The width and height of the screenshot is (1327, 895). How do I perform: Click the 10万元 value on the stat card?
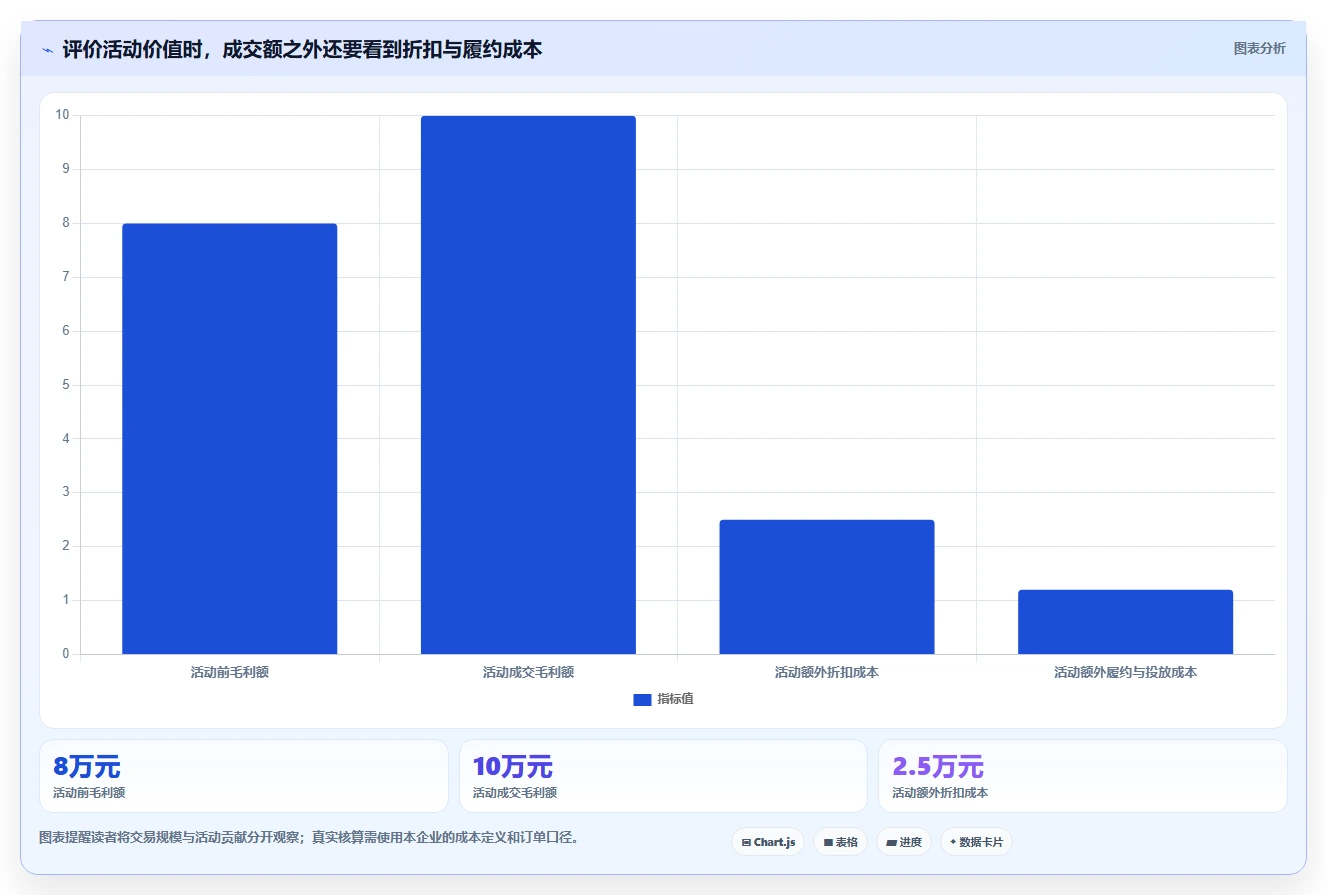(x=512, y=768)
